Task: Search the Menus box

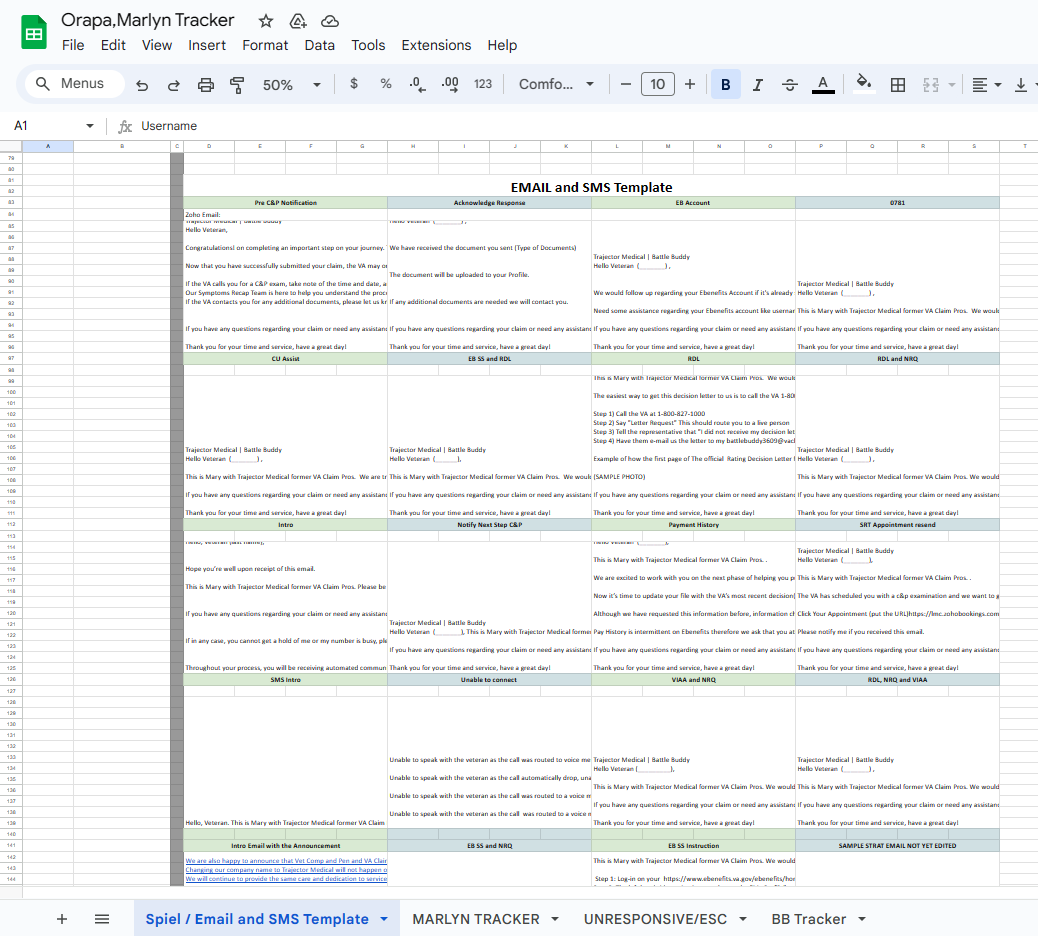Action: coord(75,83)
